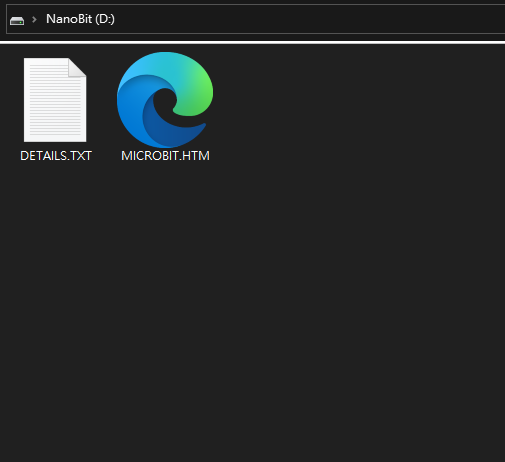Screen dimensions: 505x462
Task: Open the breadcrumb dropdown arrow before NanoBit
Action: coord(34,19)
